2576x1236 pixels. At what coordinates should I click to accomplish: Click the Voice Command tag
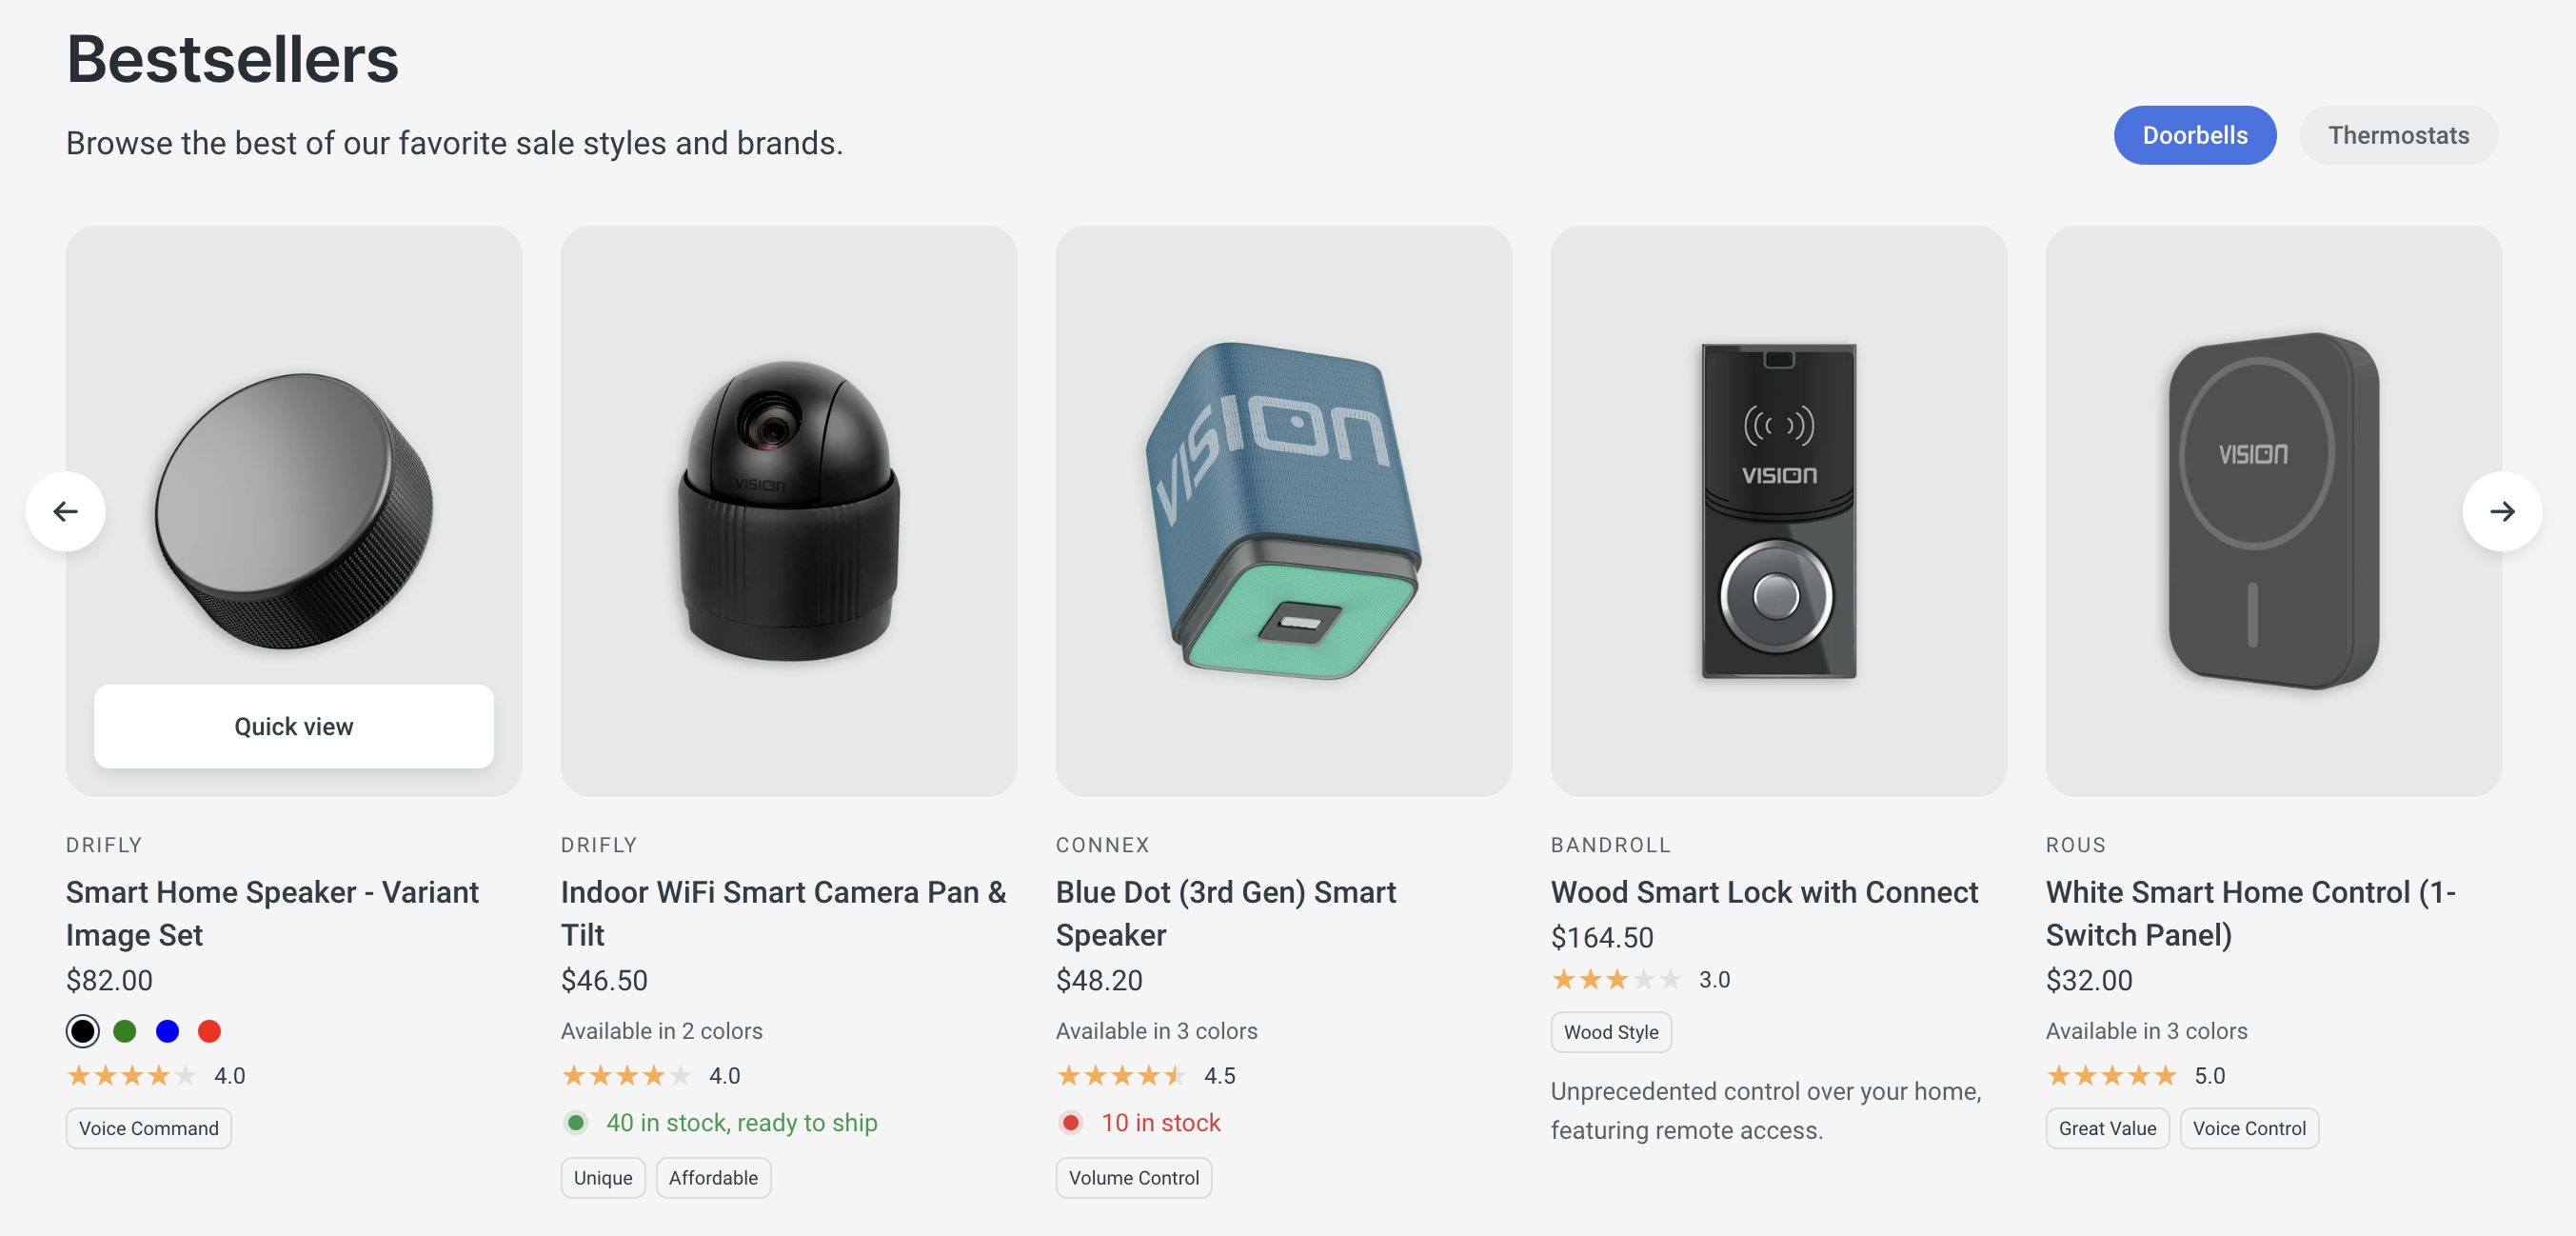coord(148,1128)
